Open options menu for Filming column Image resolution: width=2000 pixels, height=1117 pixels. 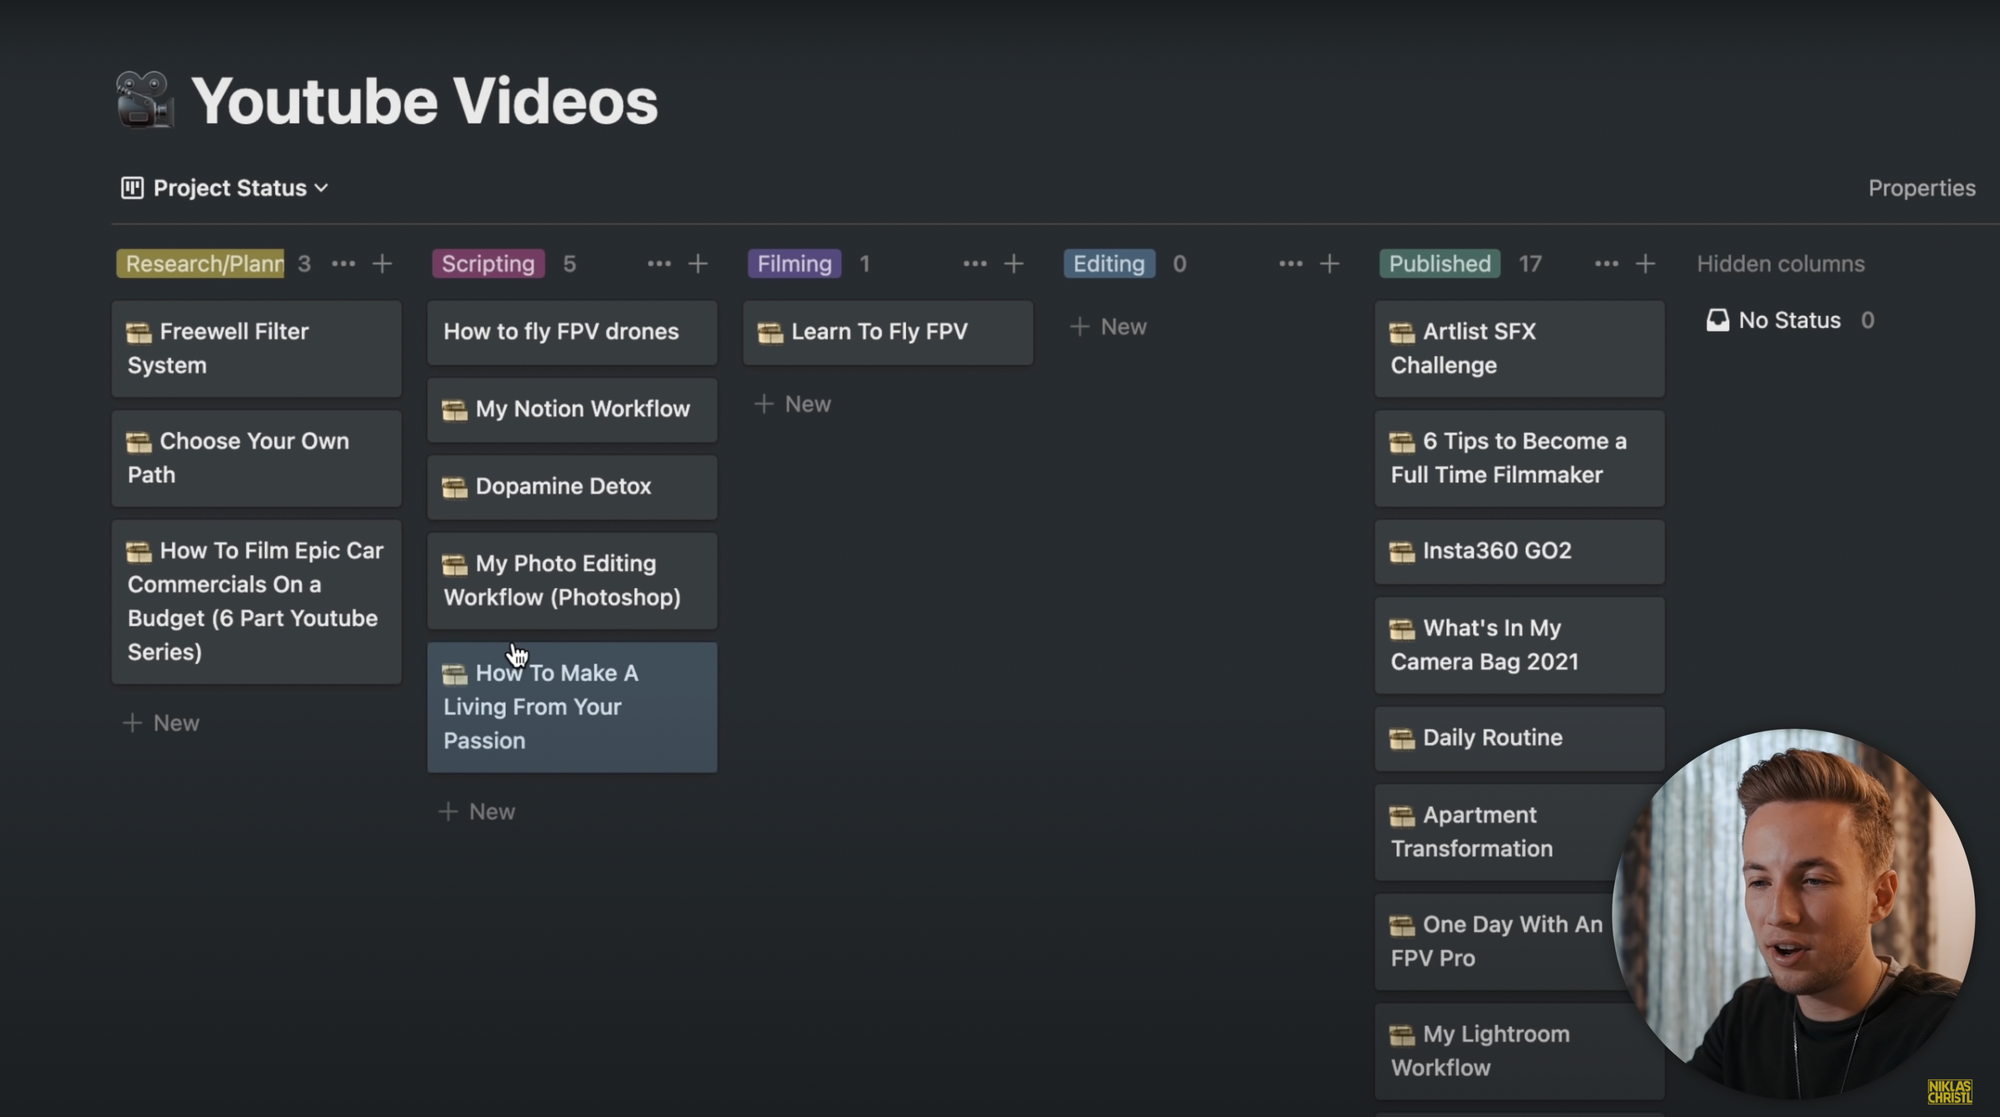[975, 264]
